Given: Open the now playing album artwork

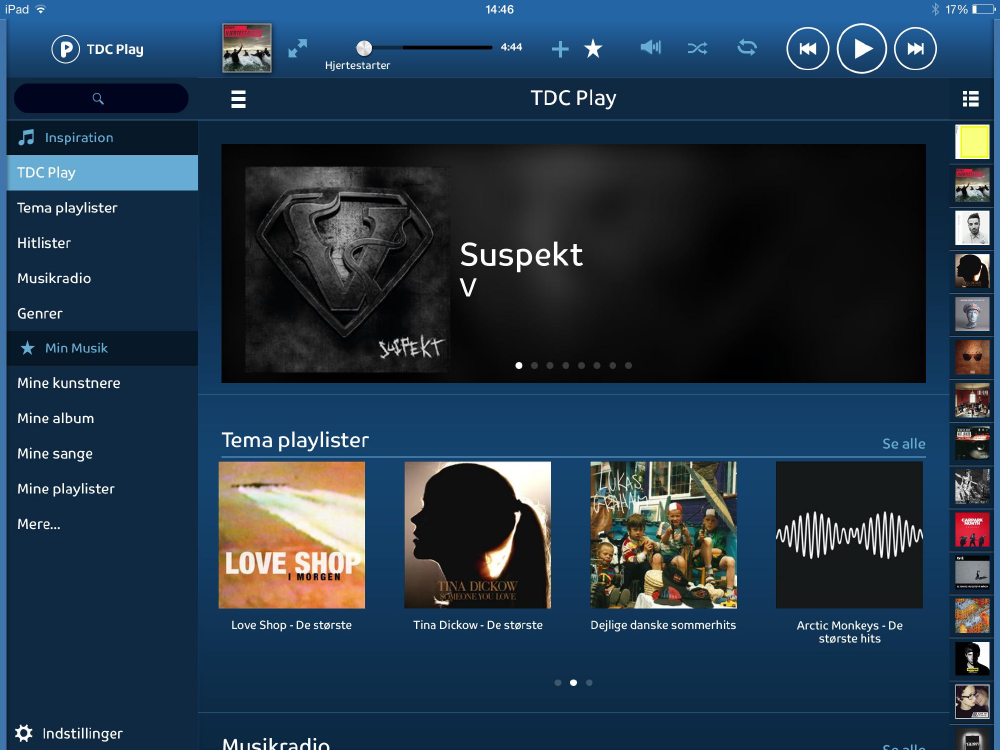Looking at the screenshot, I should (246, 48).
